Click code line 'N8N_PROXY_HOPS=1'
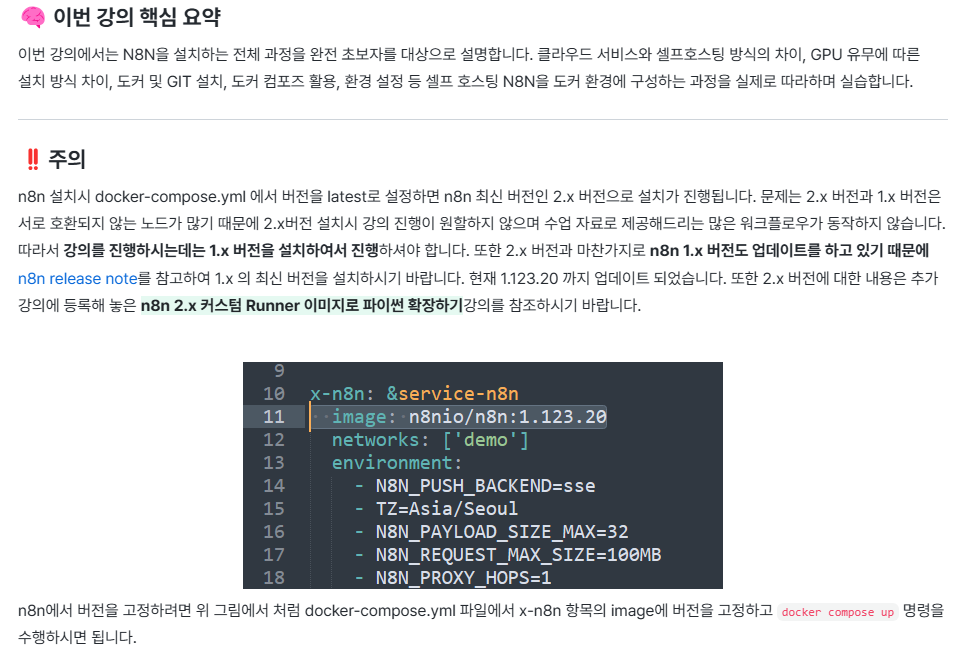The width and height of the screenshot is (955, 649). [x=463, y=577]
